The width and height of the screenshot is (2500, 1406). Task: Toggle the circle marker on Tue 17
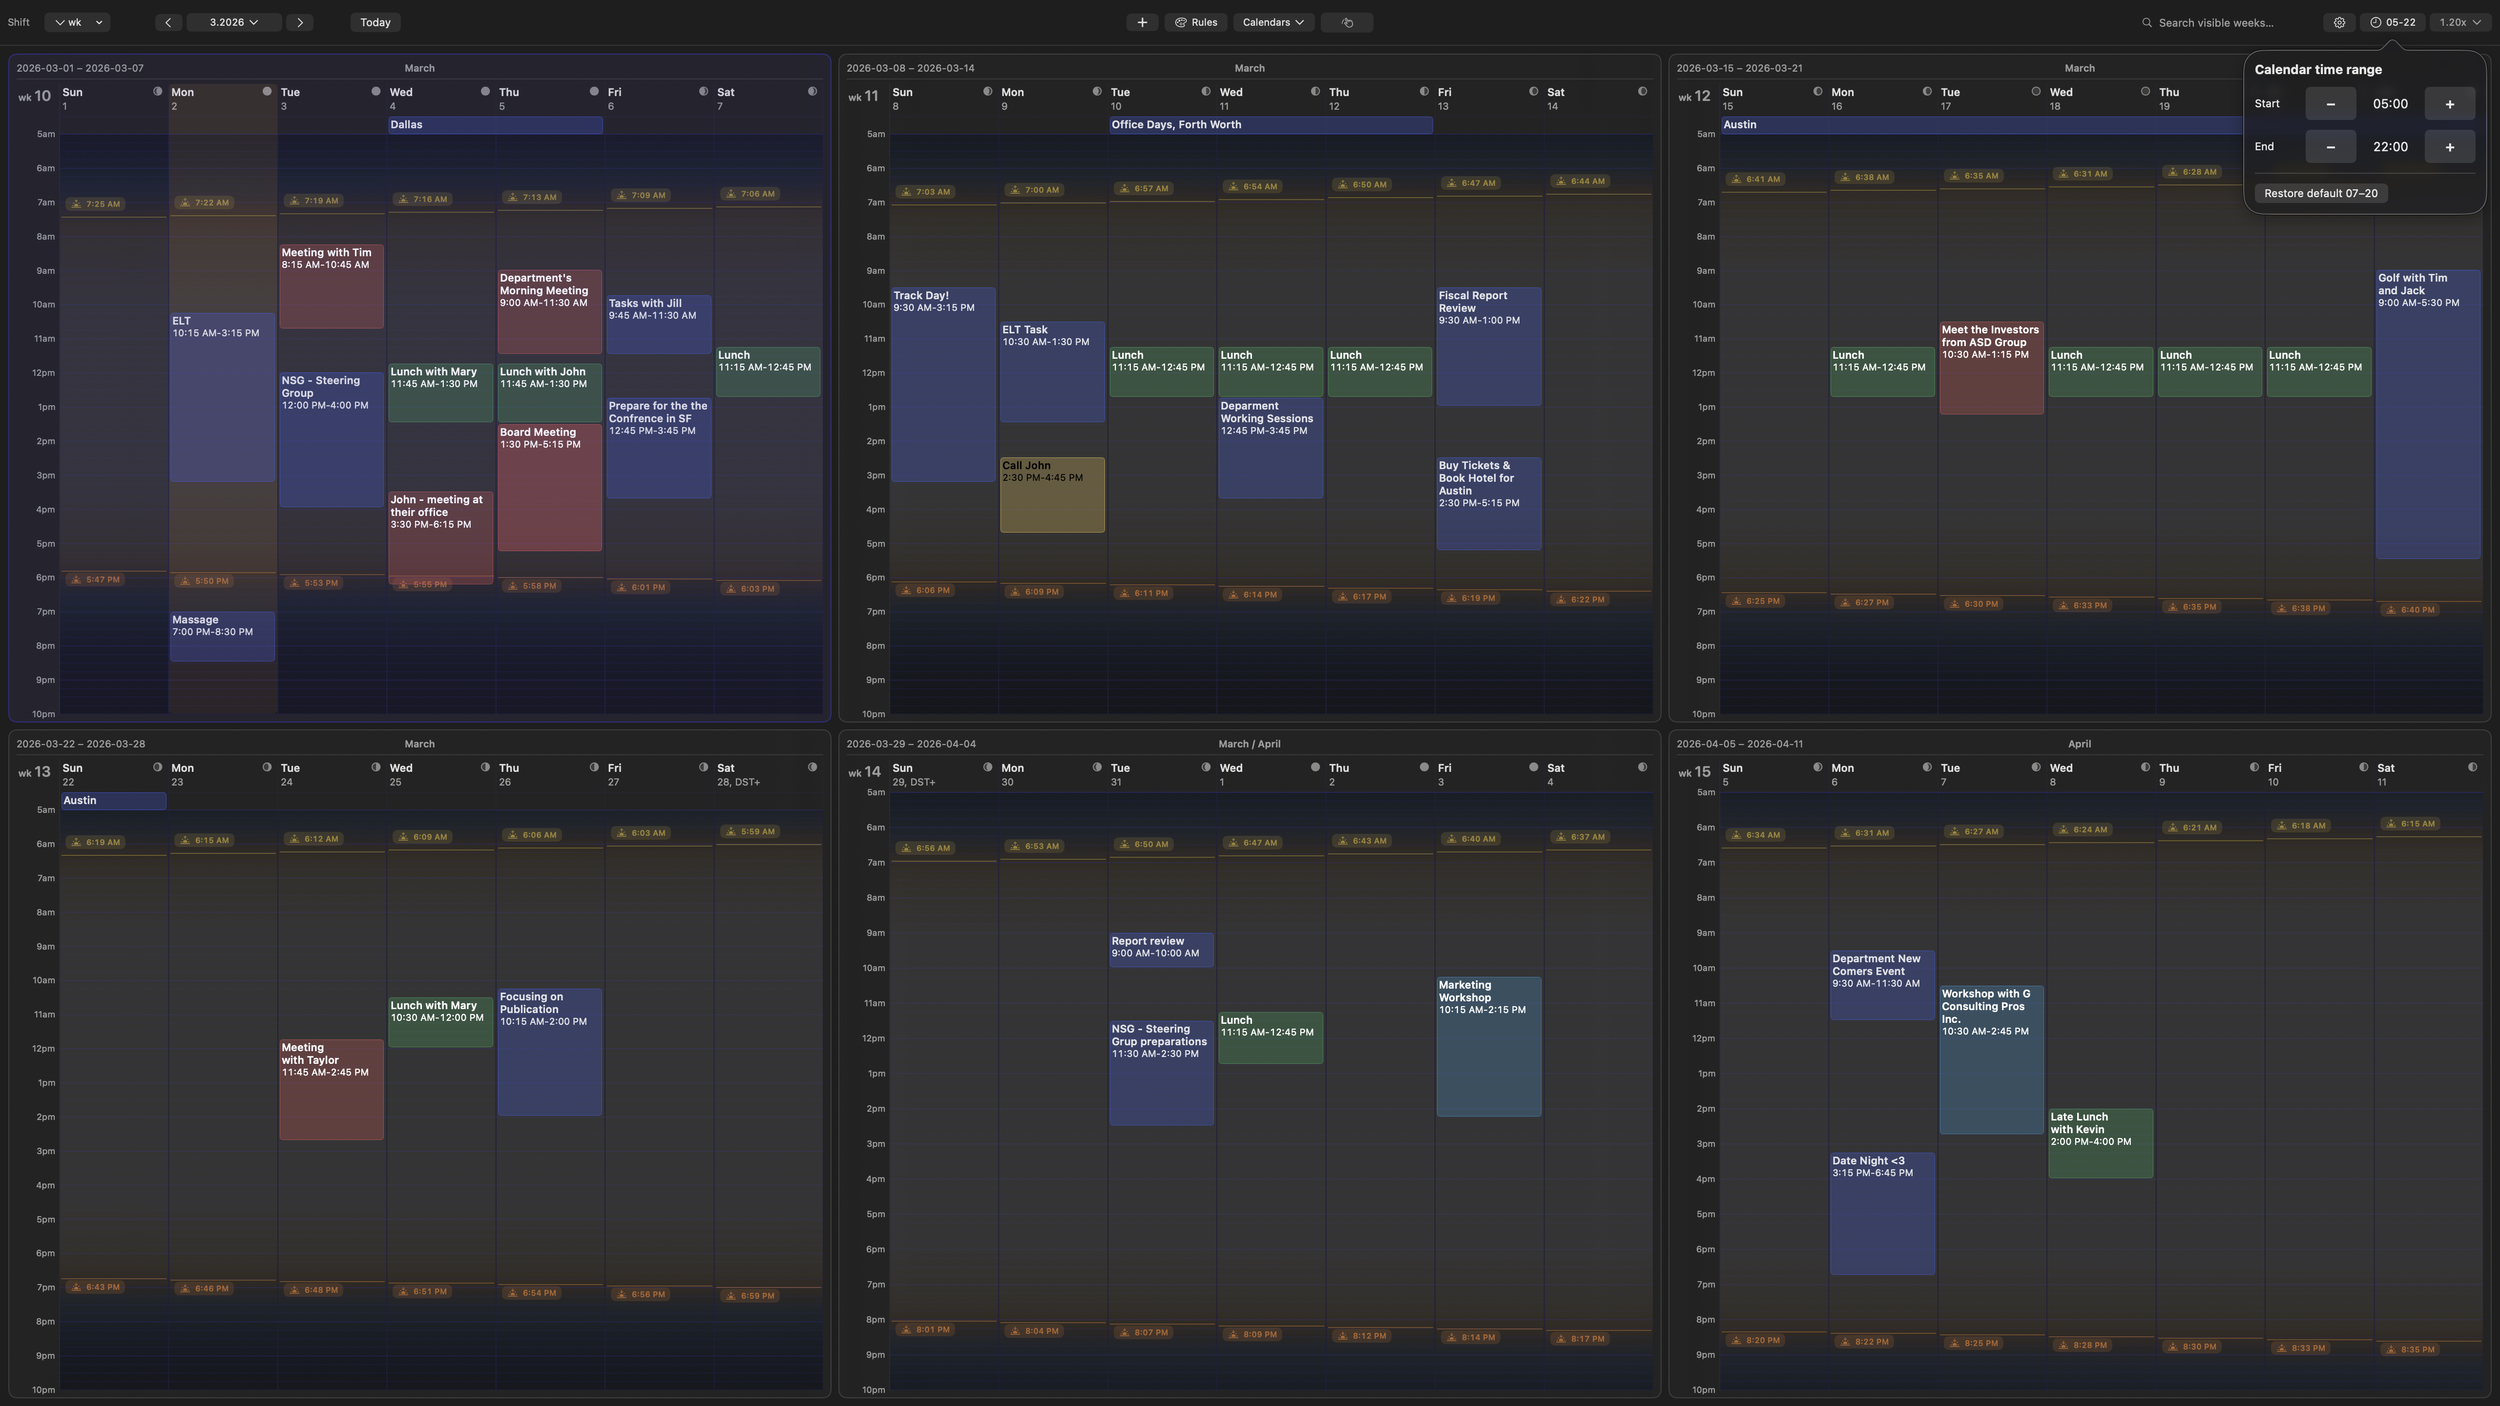[2035, 91]
